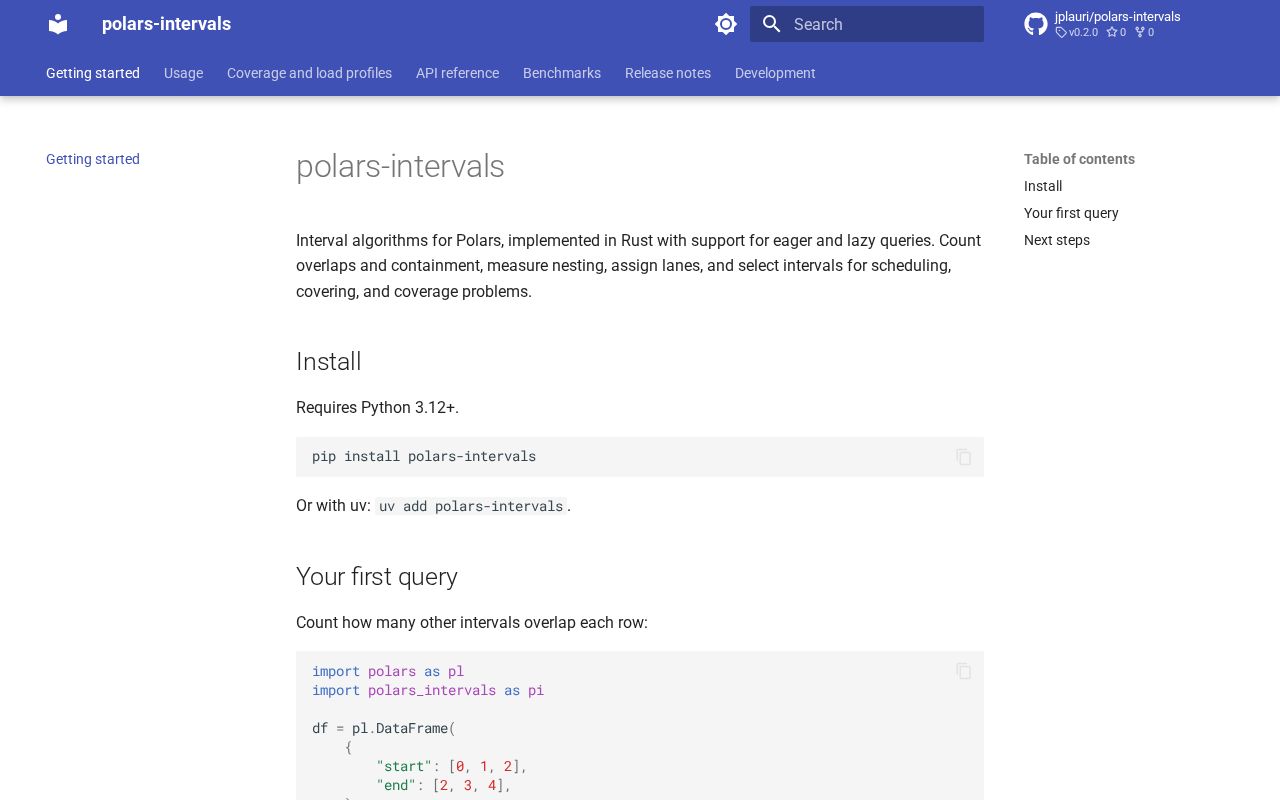Click the magnifying glass search icon
Screen dimensions: 1280x800
click(771, 24)
